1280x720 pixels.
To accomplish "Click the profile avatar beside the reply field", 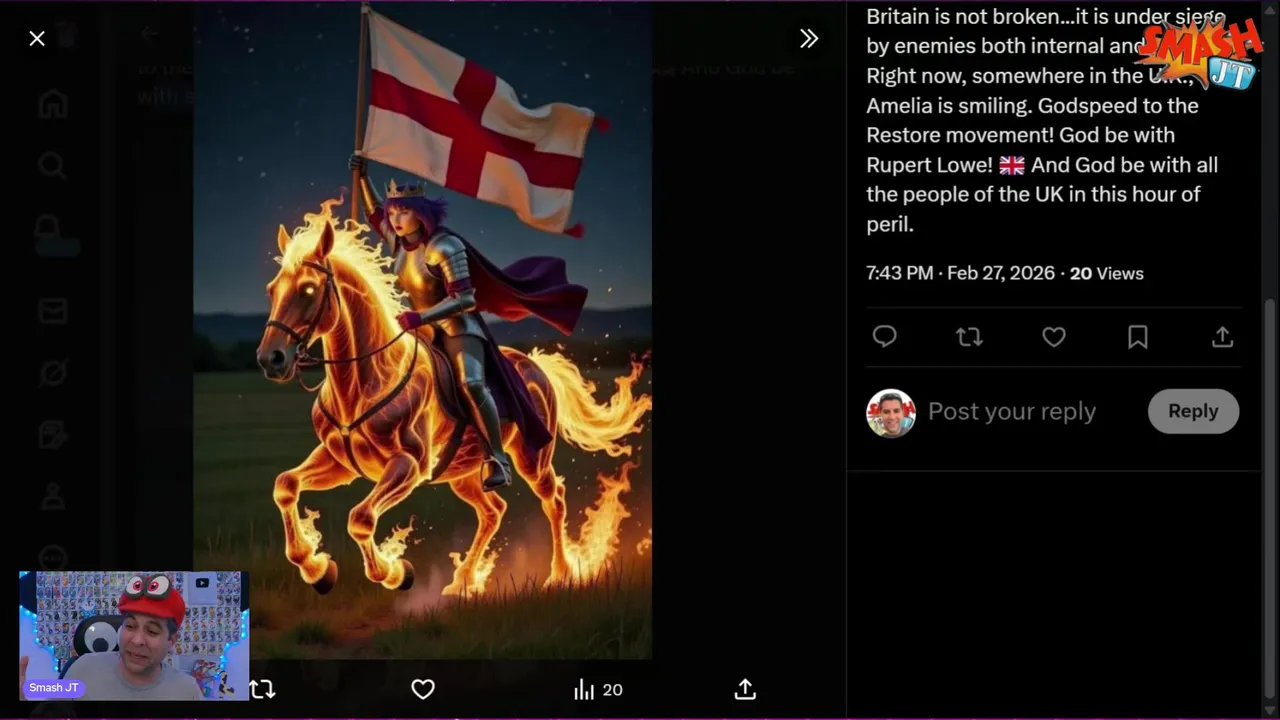I will click(x=891, y=413).
